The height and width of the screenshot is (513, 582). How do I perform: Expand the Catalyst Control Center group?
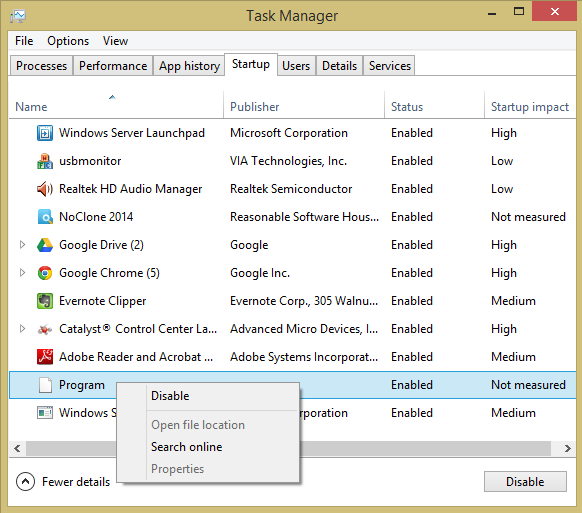[x=22, y=329]
